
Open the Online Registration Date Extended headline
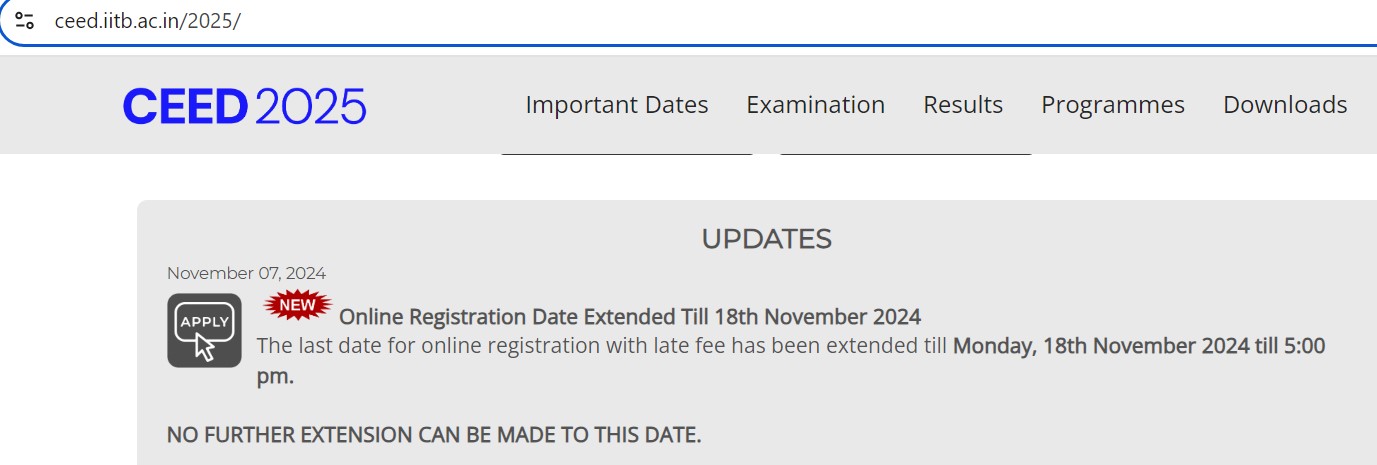pyautogui.click(x=630, y=317)
